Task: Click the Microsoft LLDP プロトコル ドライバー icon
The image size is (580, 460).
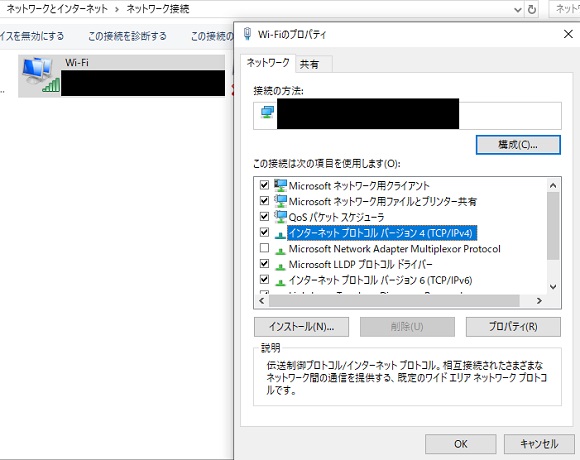Action: (280, 266)
